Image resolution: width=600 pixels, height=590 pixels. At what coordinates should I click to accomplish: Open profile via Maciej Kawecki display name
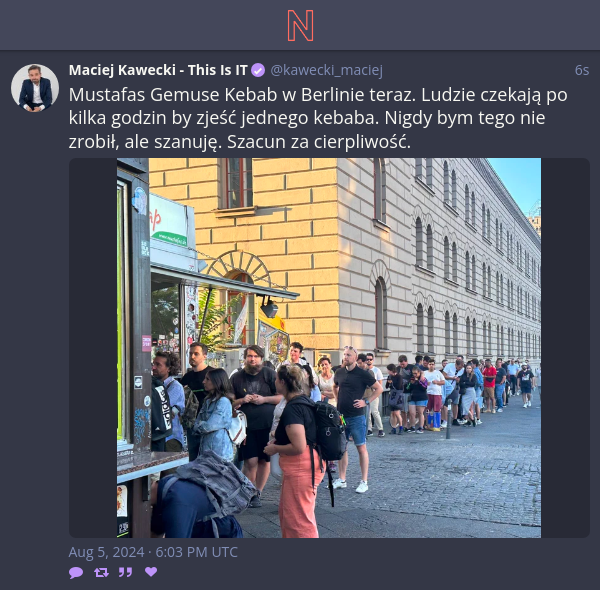point(158,70)
